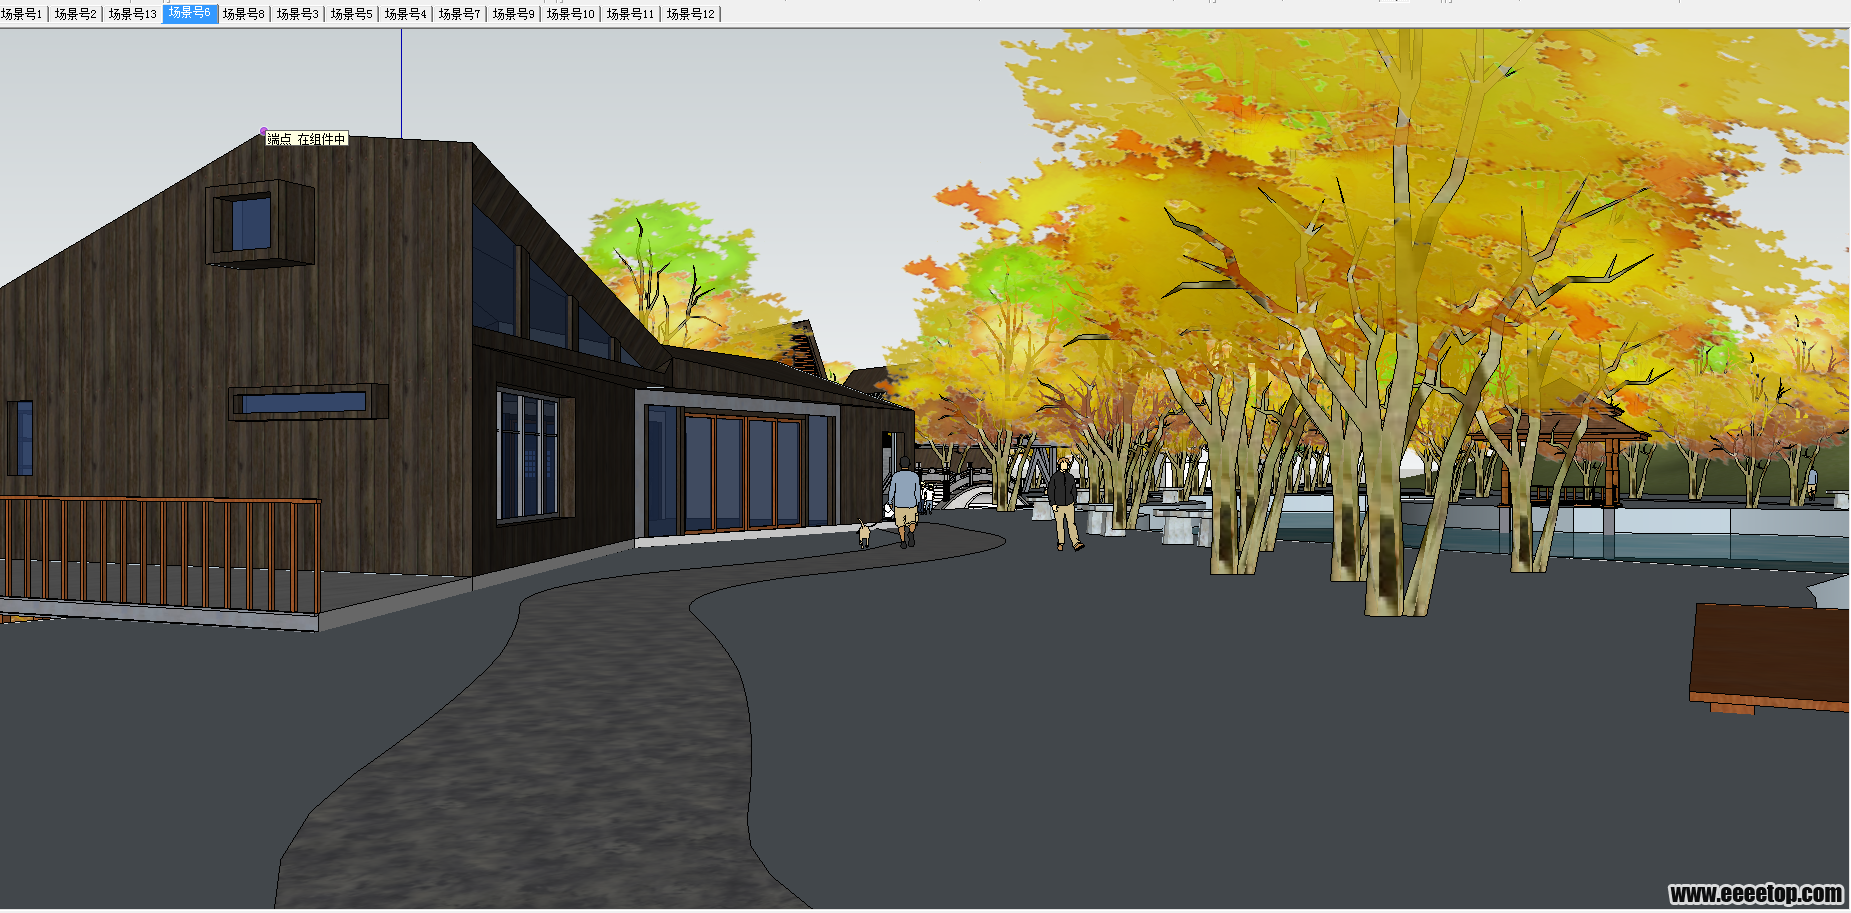
Task: Switch to scene tab 场景号10
Action: click(x=570, y=14)
